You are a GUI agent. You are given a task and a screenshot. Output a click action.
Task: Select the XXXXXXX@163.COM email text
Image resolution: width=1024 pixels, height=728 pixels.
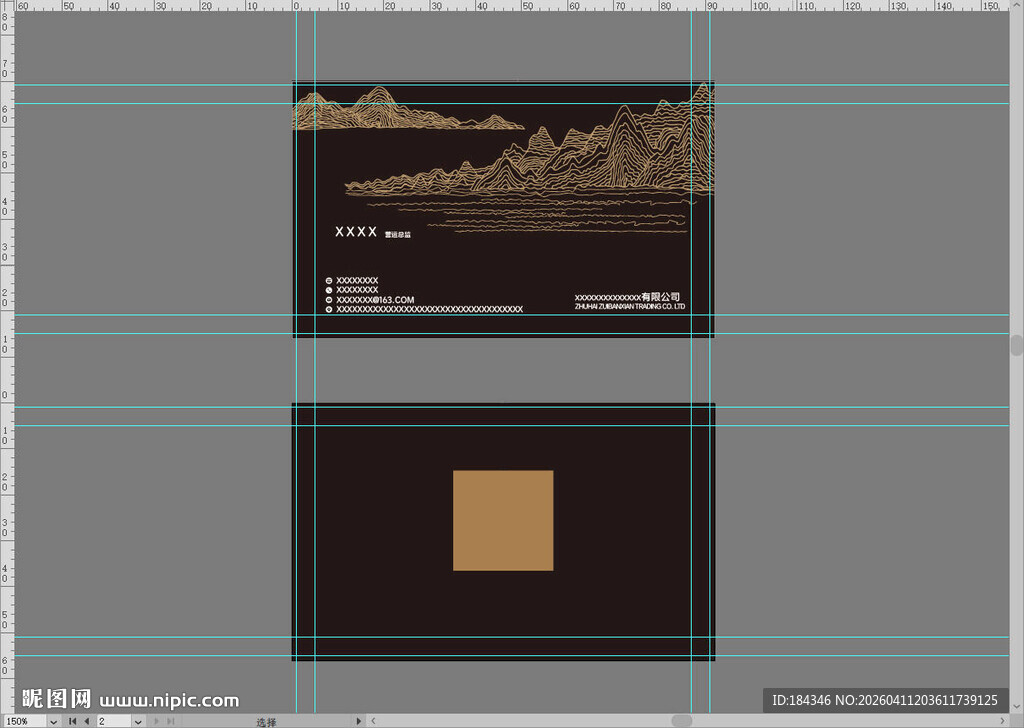click(375, 300)
